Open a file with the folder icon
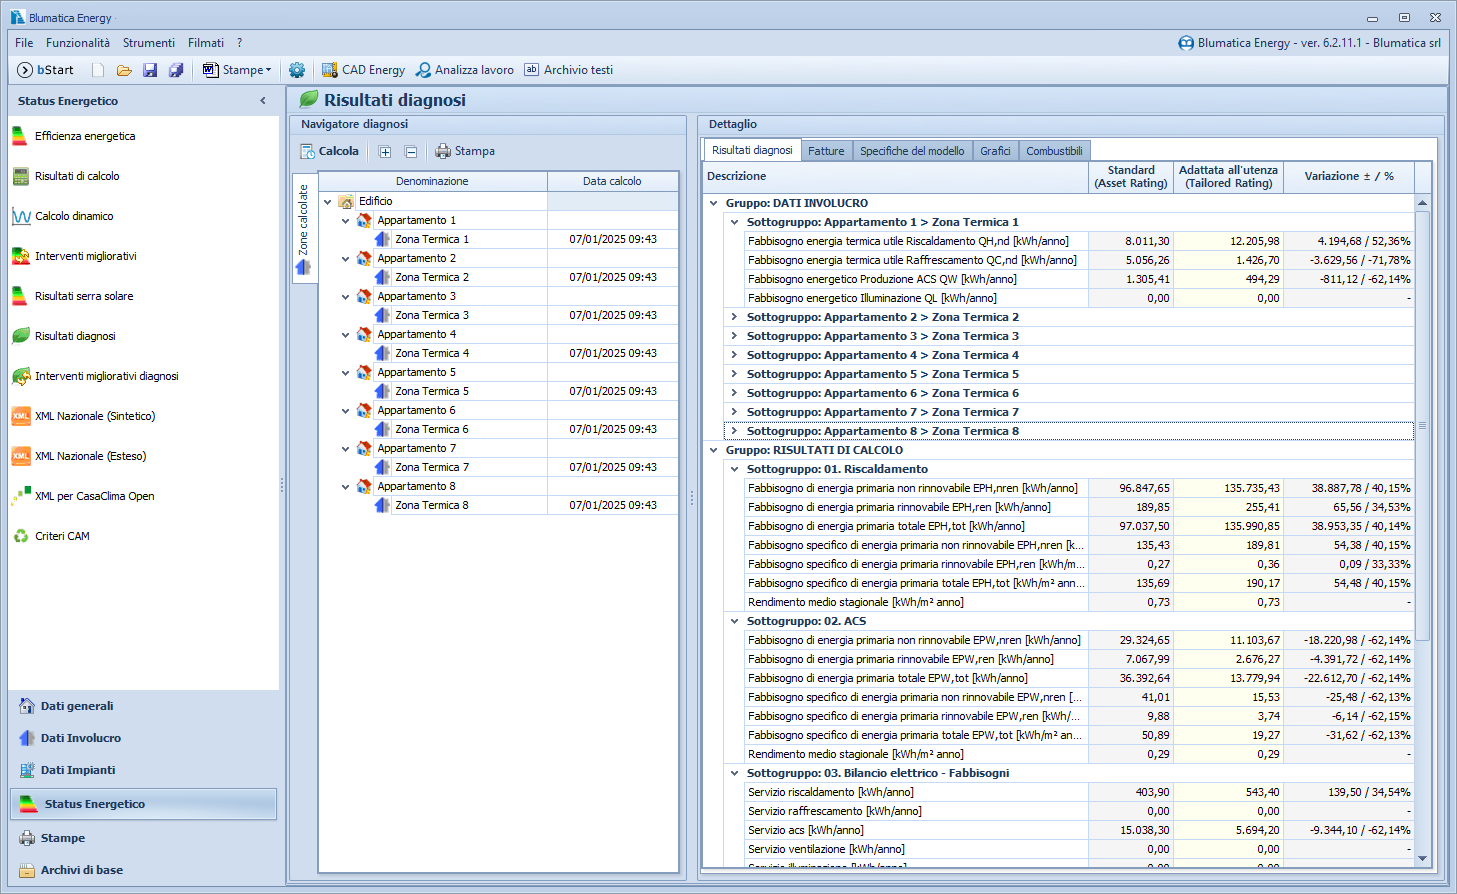Viewport: 1457px width, 894px height. pos(124,70)
